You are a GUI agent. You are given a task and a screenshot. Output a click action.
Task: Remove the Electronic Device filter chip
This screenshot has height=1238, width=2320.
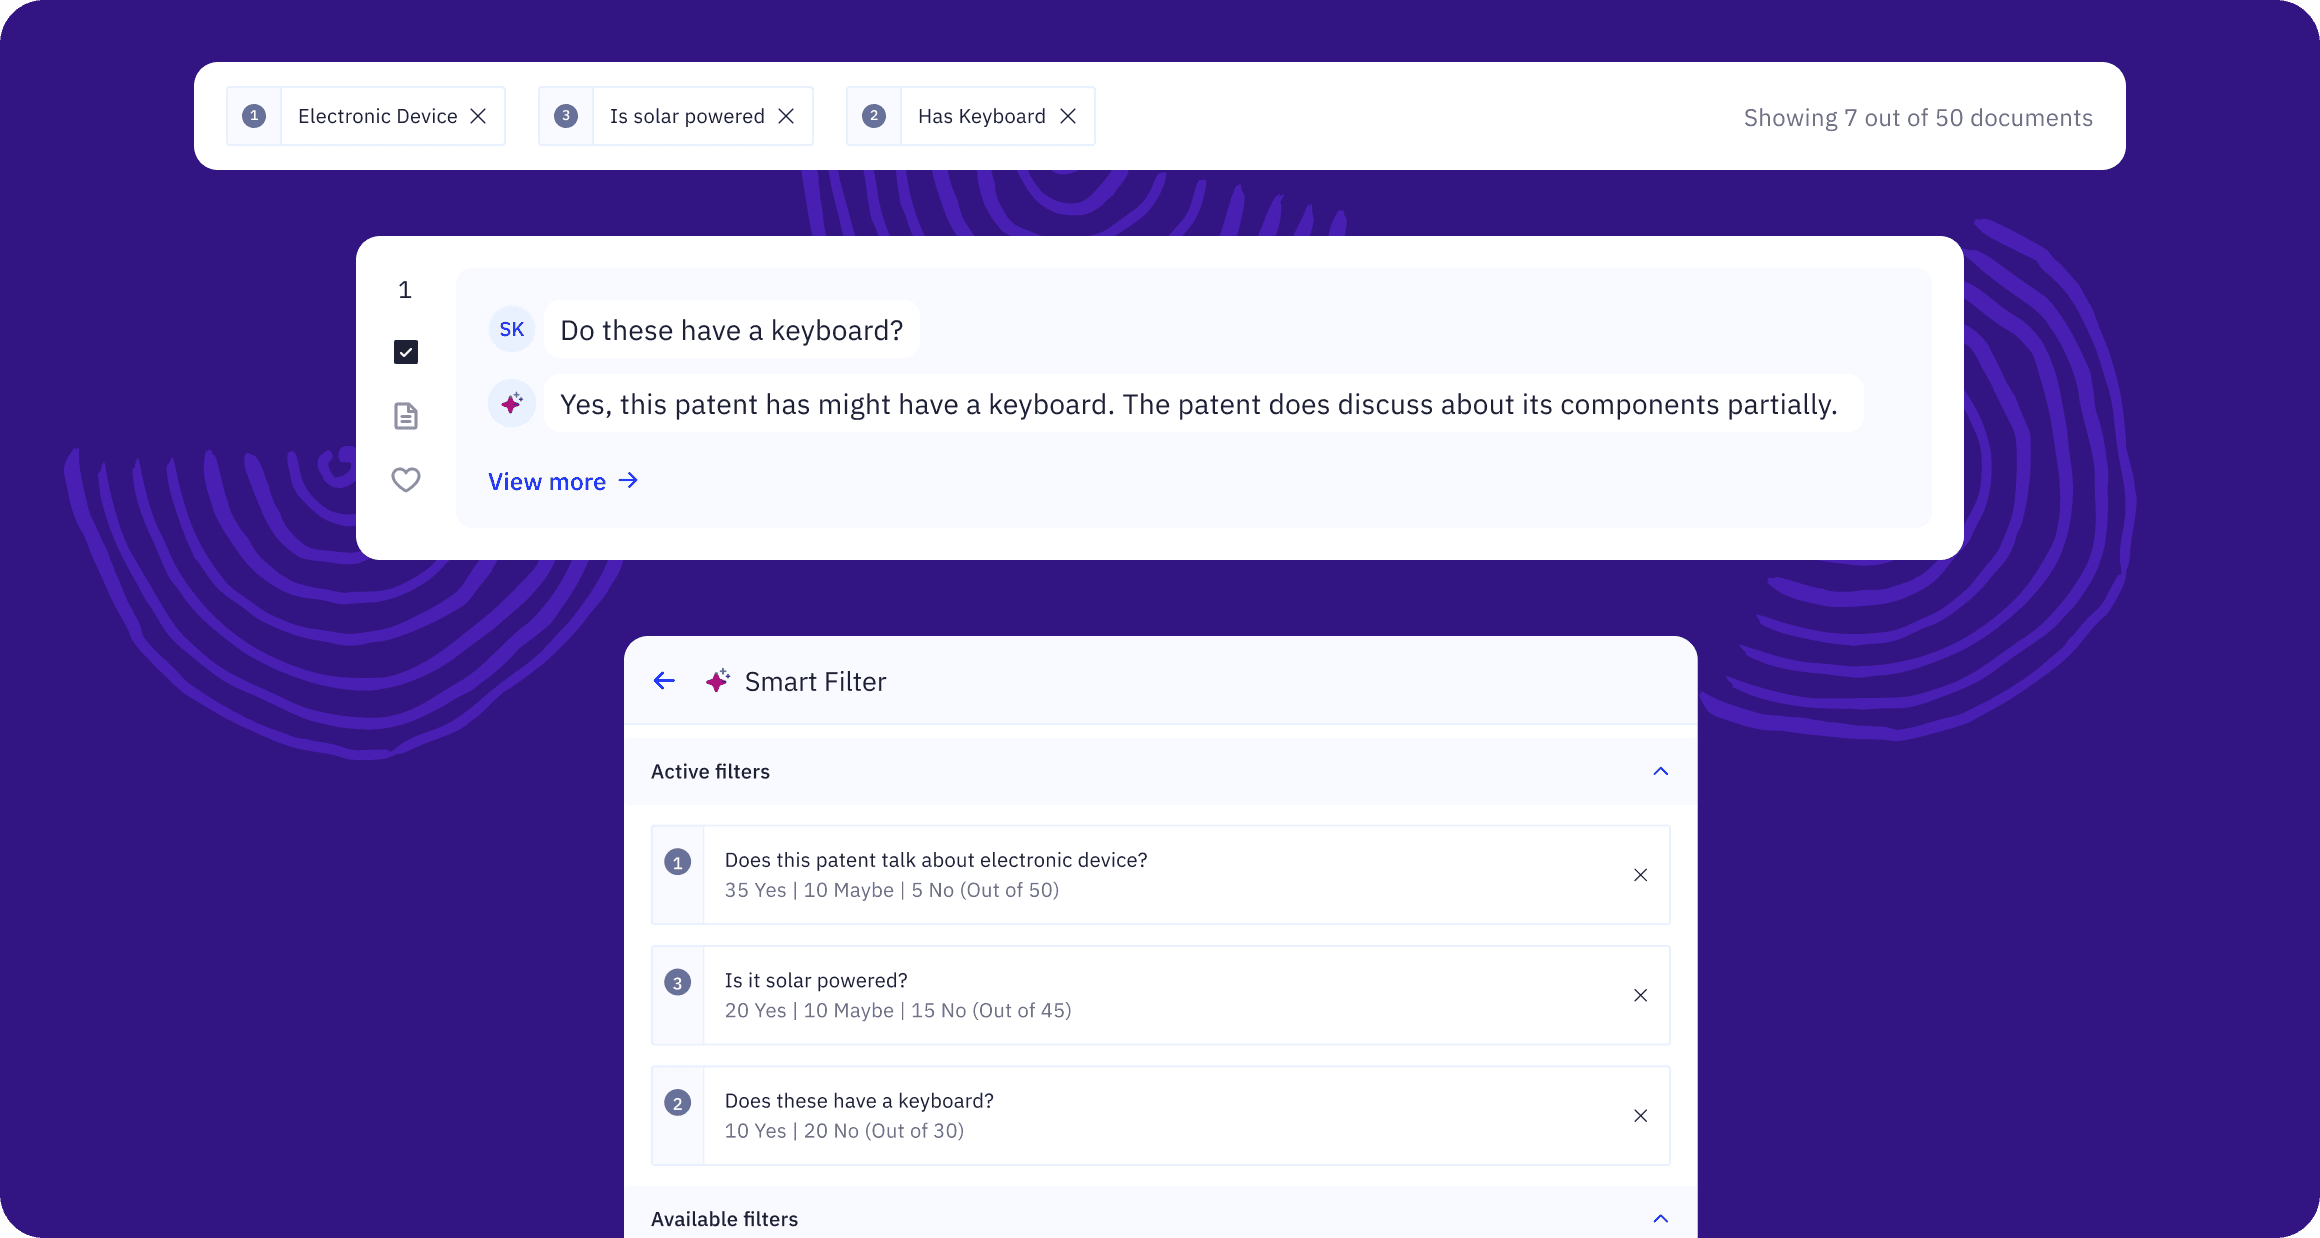click(x=478, y=116)
